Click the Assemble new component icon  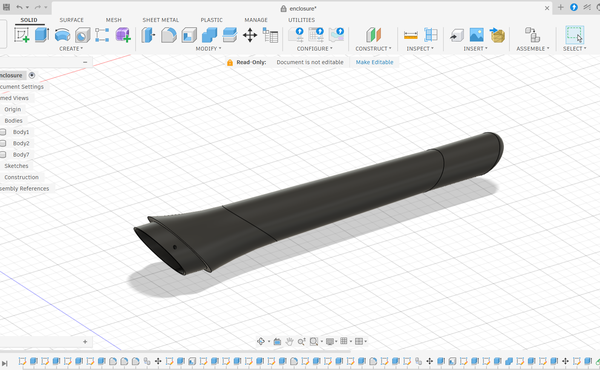point(532,35)
